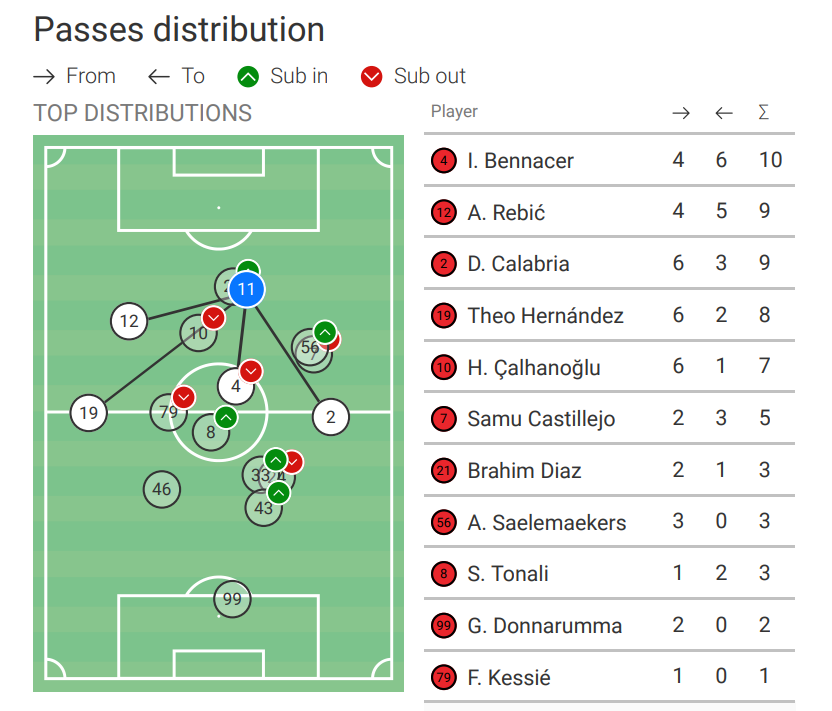The height and width of the screenshot is (711, 832).
Task: Select the A. Rebić table row
Action: 609,212
